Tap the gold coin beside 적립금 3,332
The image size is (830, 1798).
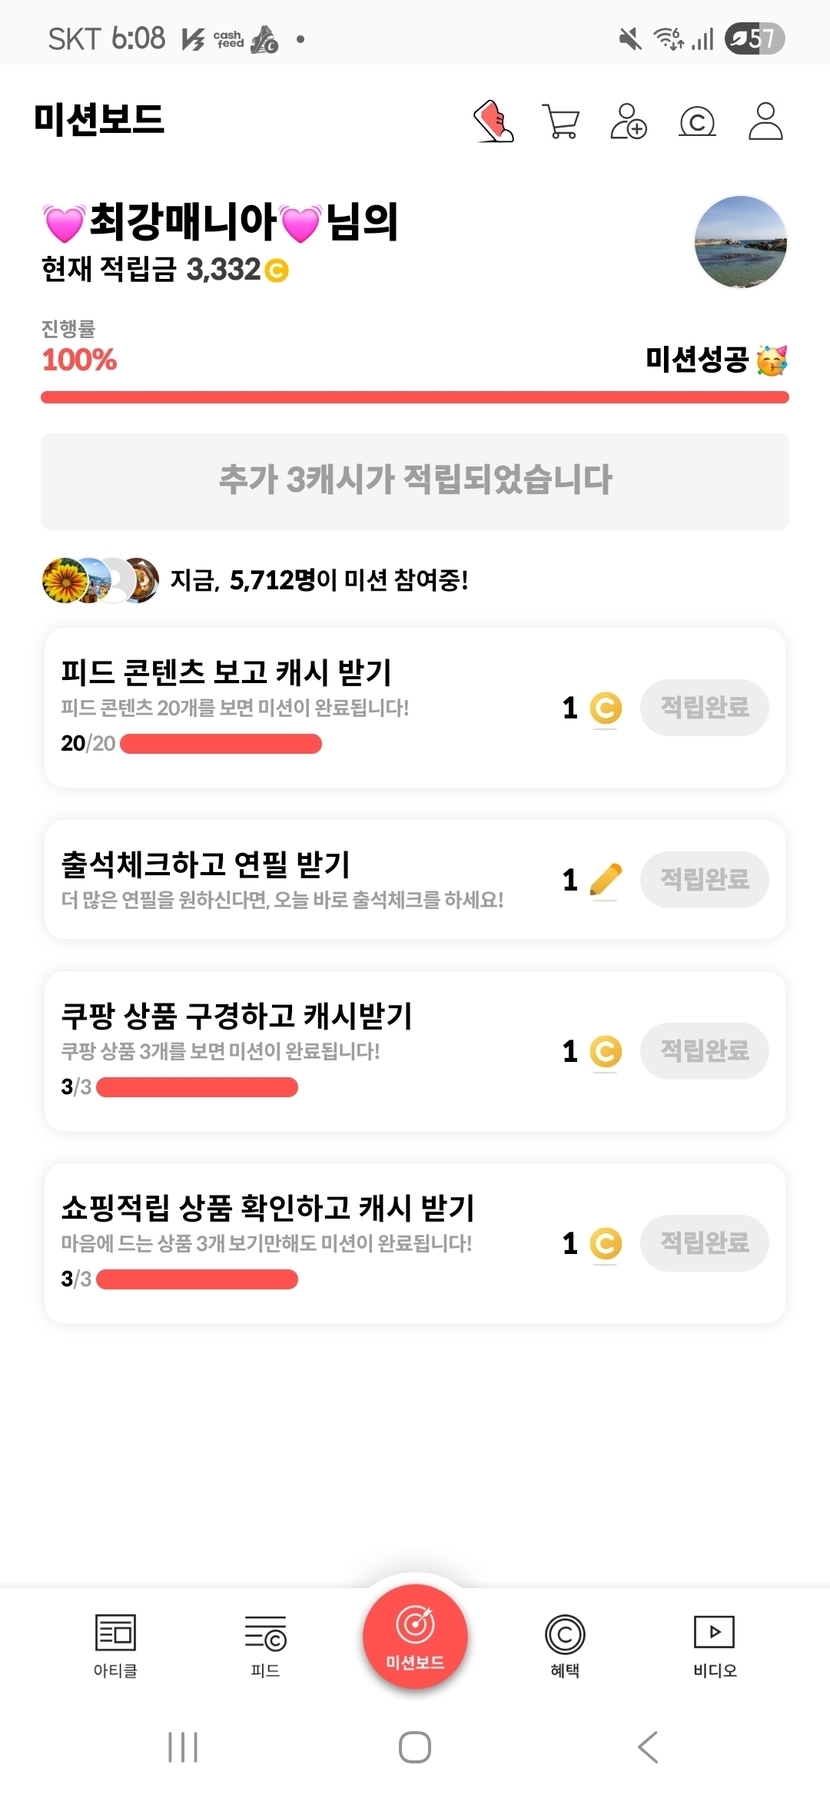point(277,270)
